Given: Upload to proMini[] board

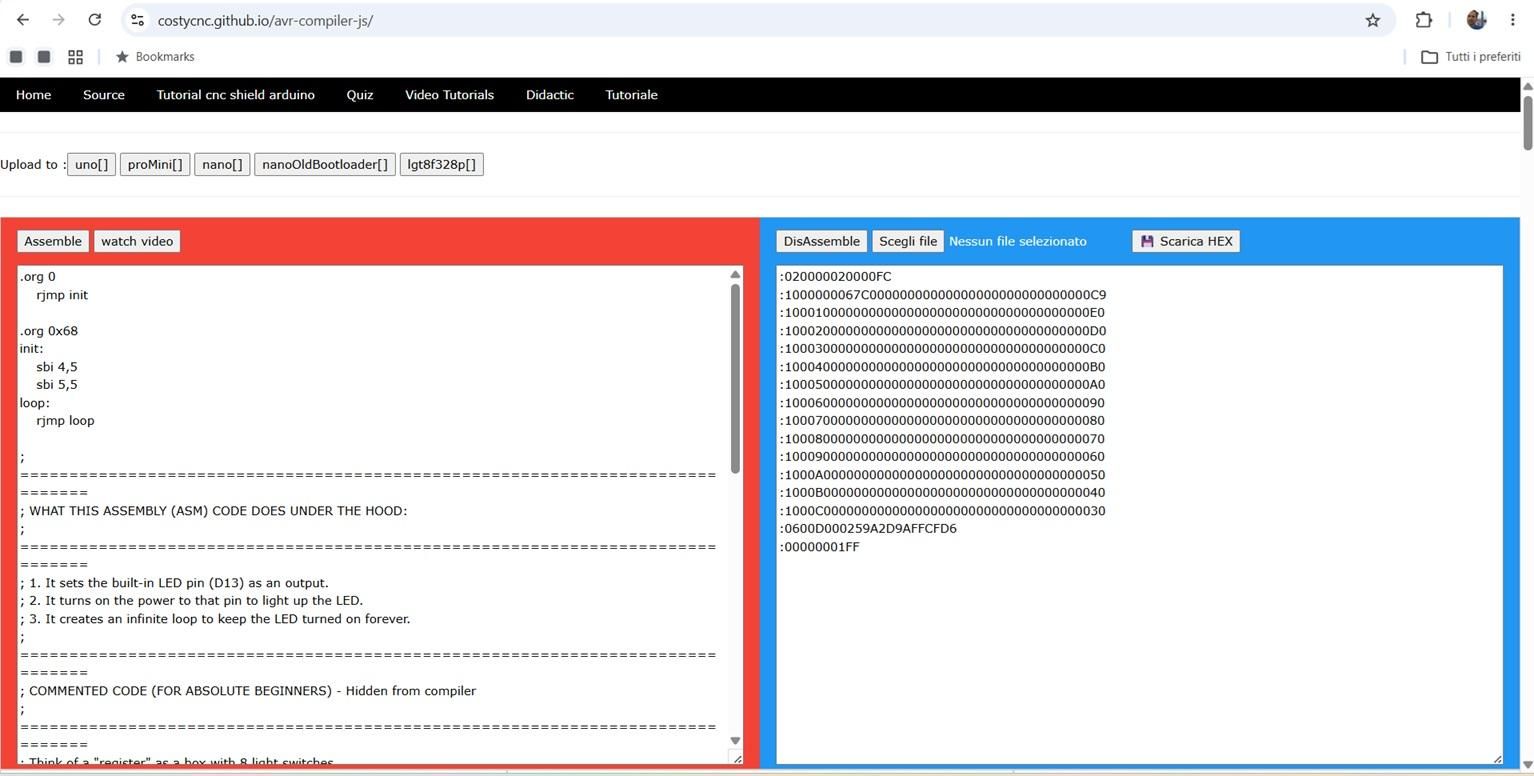Looking at the screenshot, I should point(155,164).
